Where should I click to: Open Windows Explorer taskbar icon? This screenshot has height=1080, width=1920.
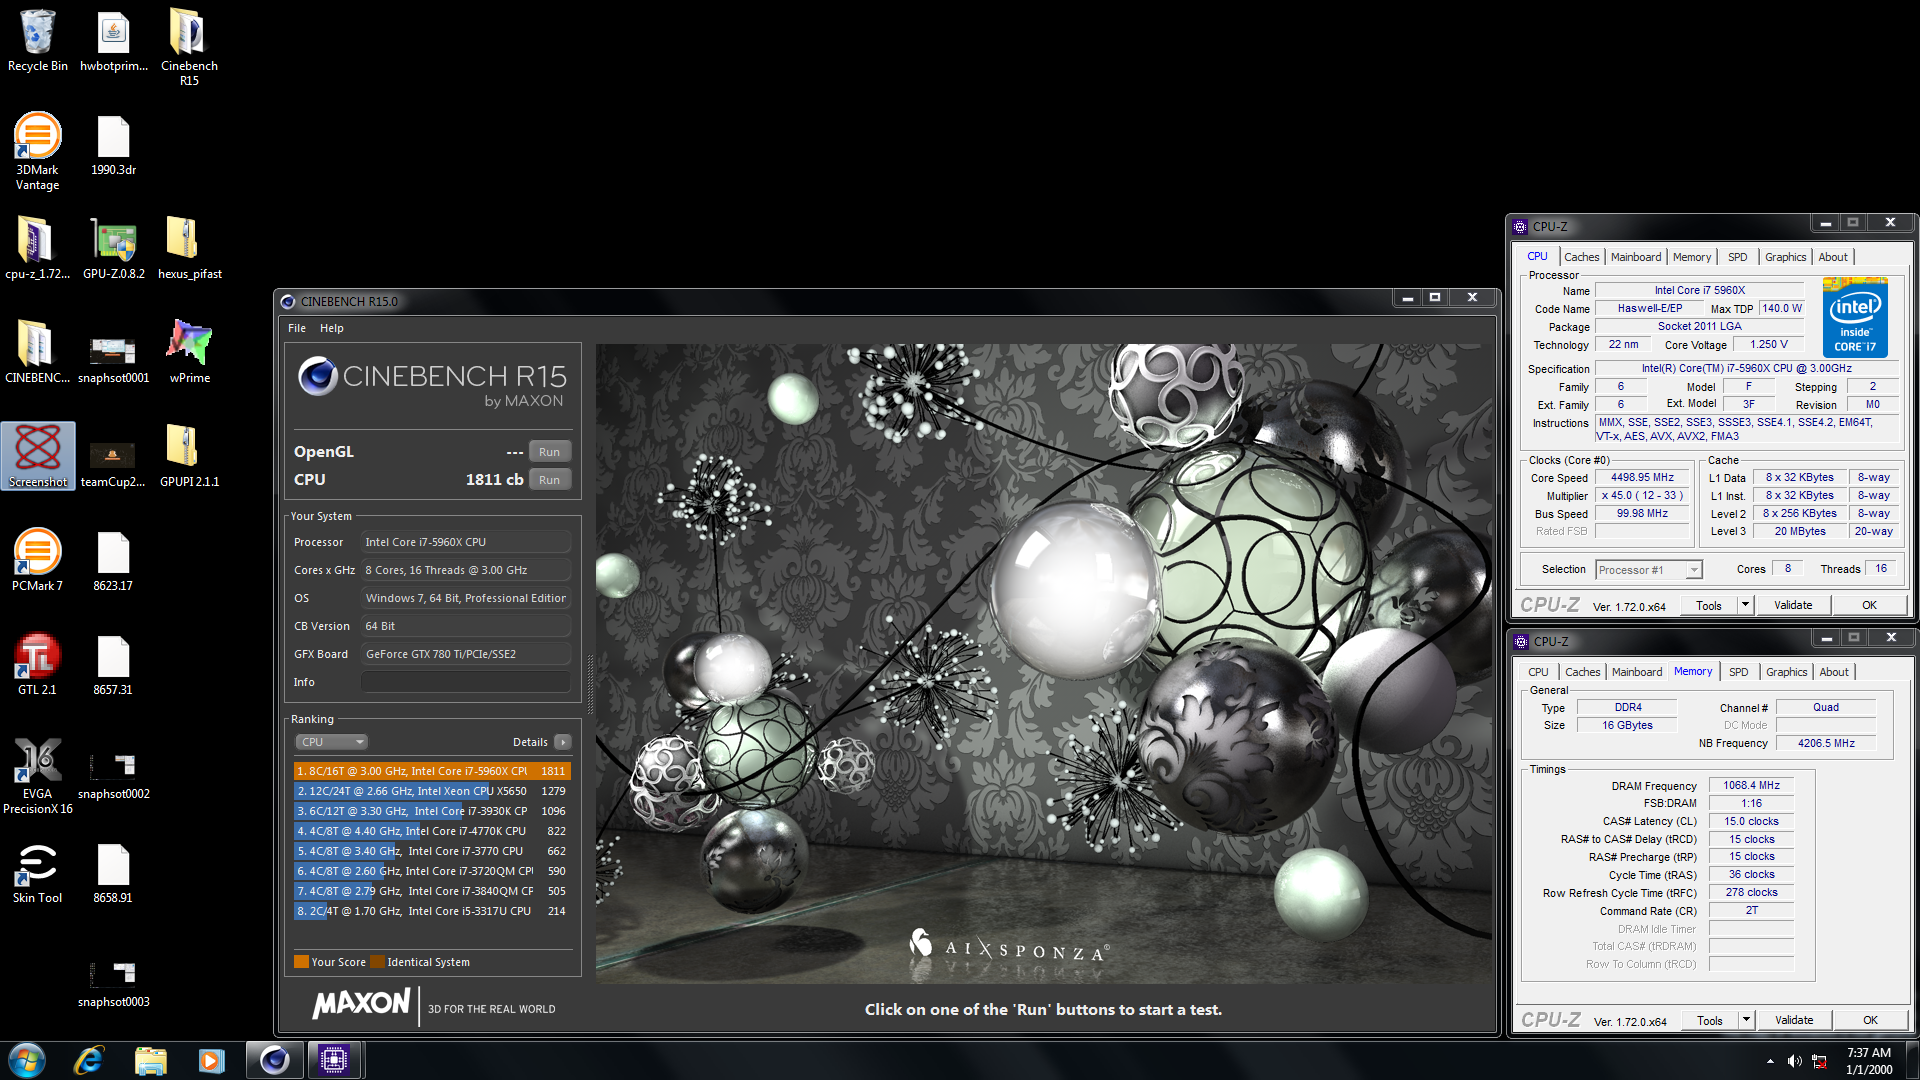click(x=150, y=1060)
